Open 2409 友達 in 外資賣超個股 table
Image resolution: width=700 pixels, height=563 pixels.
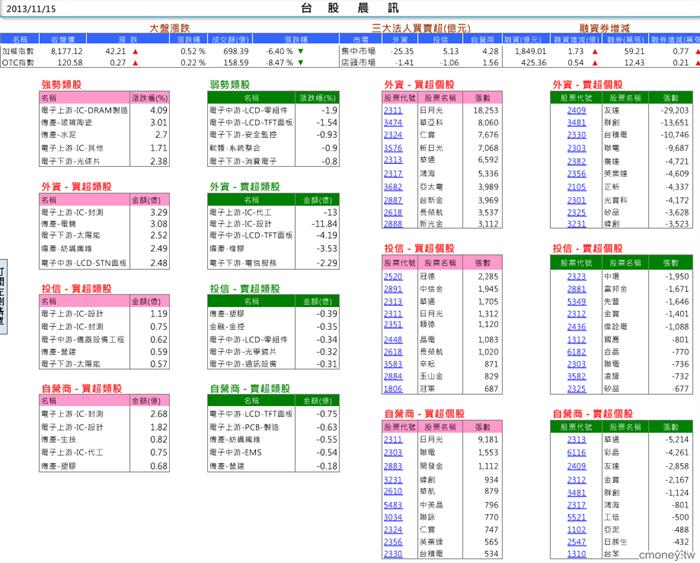click(x=576, y=110)
